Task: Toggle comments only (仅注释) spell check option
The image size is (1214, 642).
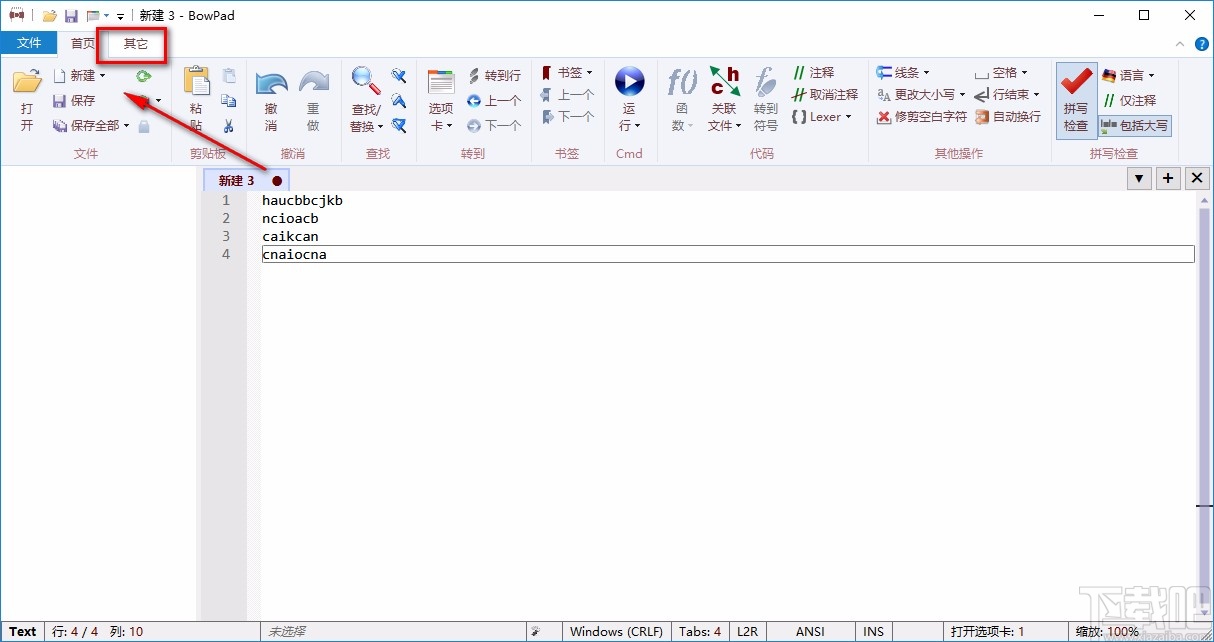Action: (1129, 100)
